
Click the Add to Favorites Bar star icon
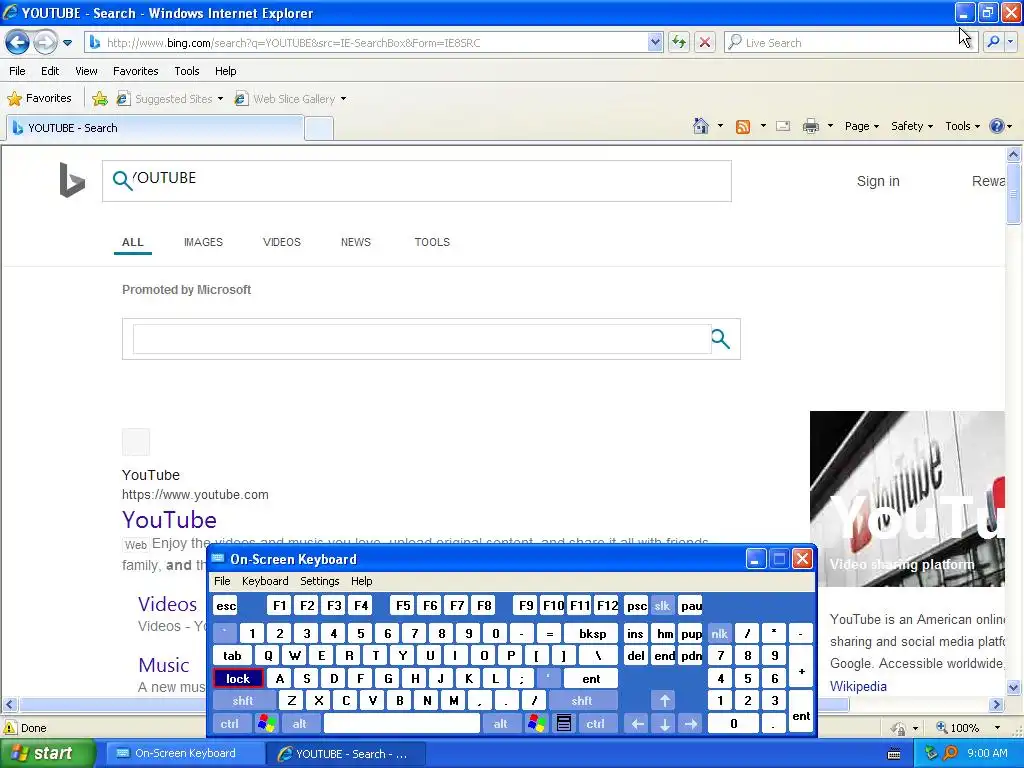100,99
